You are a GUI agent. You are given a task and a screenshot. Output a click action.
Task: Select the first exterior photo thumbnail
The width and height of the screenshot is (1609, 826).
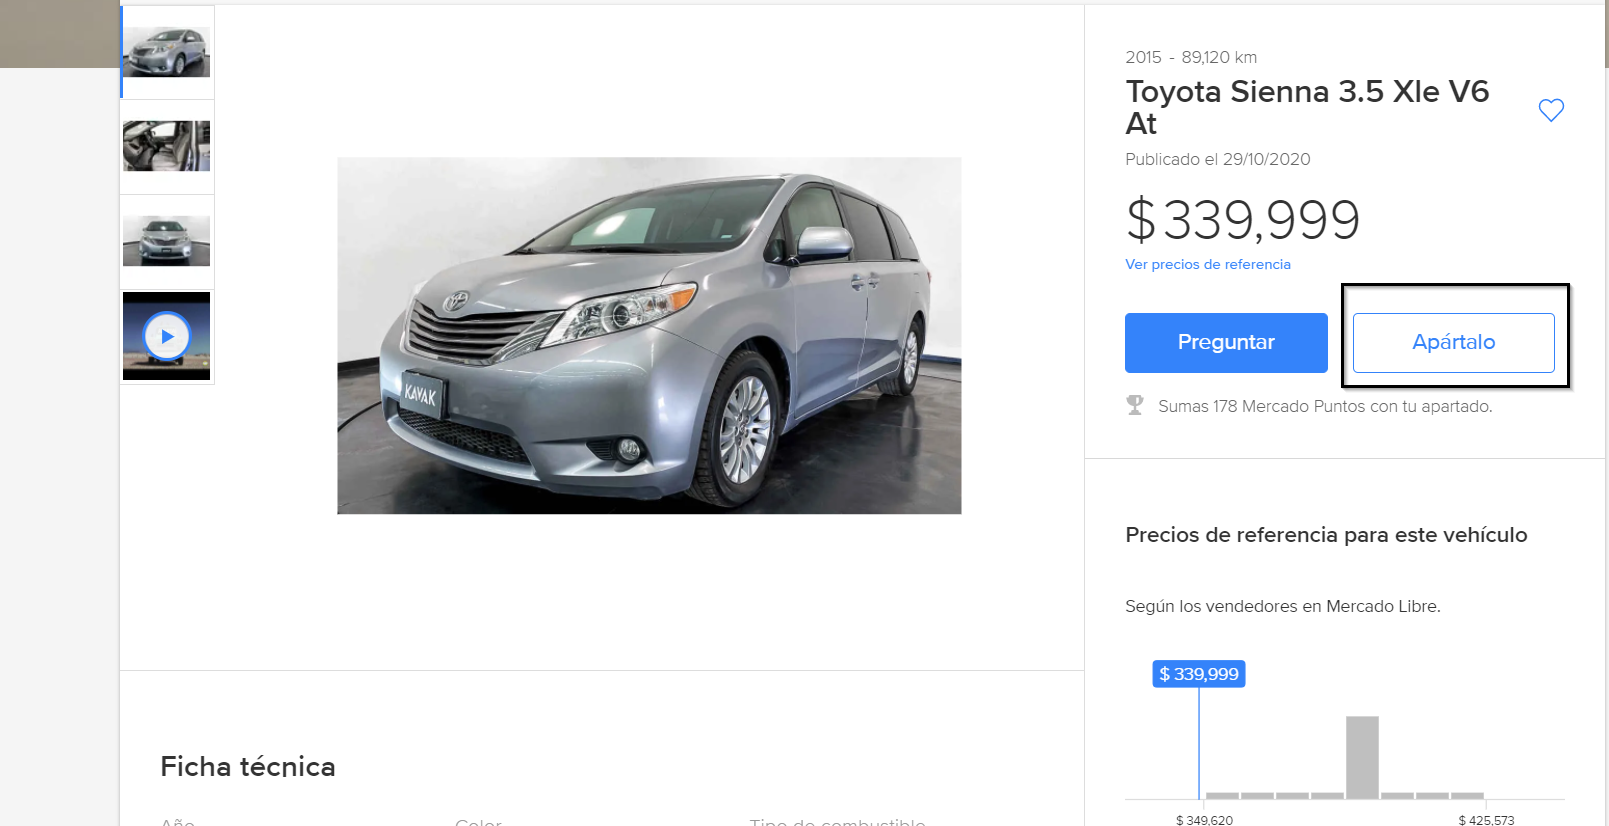click(x=167, y=52)
